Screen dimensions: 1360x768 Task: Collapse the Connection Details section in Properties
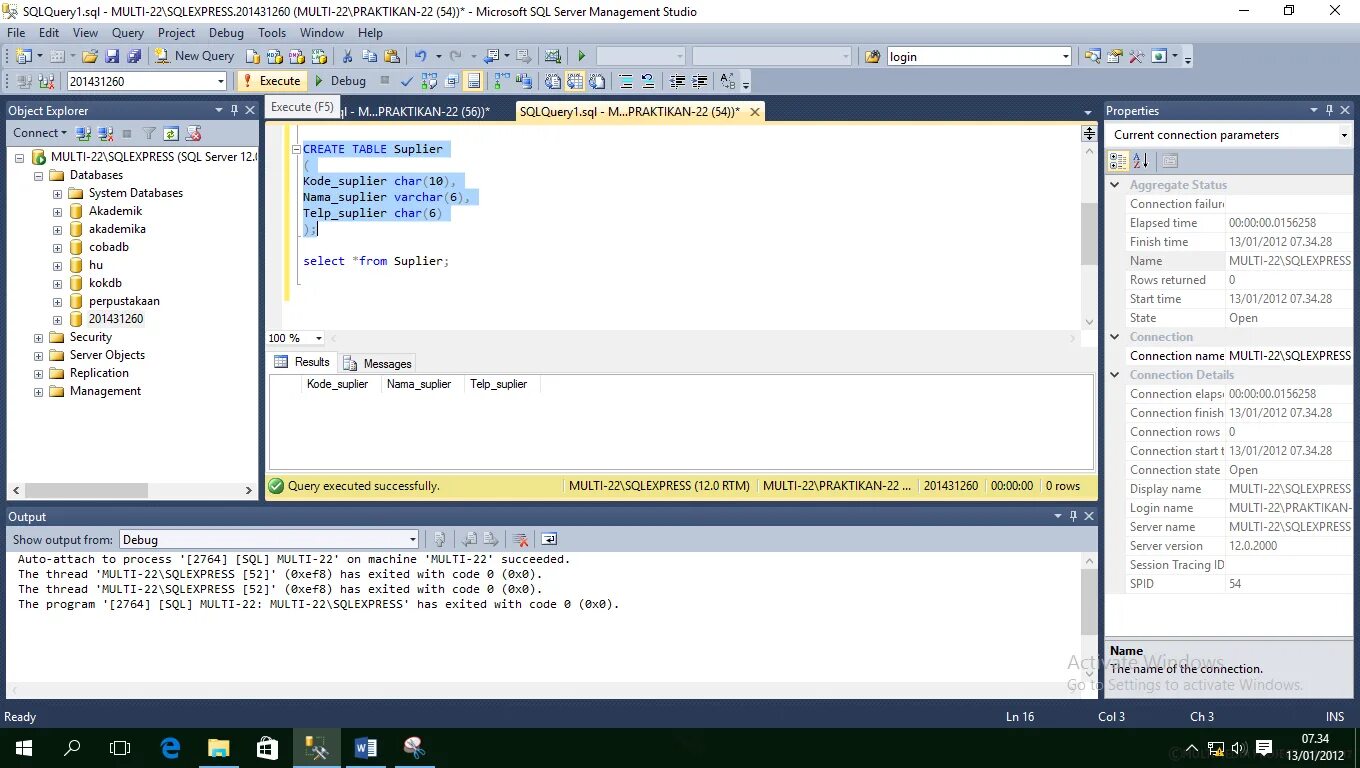[x=1115, y=375]
